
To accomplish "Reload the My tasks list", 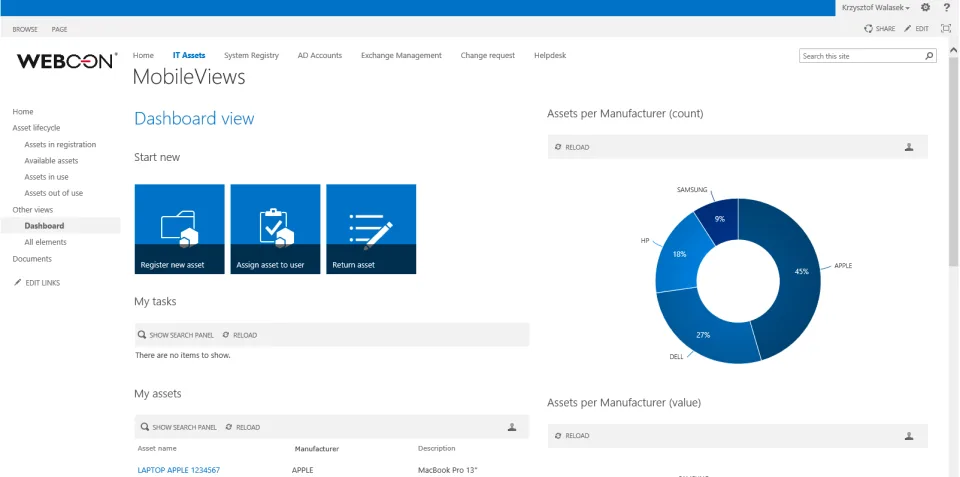I will point(239,335).
